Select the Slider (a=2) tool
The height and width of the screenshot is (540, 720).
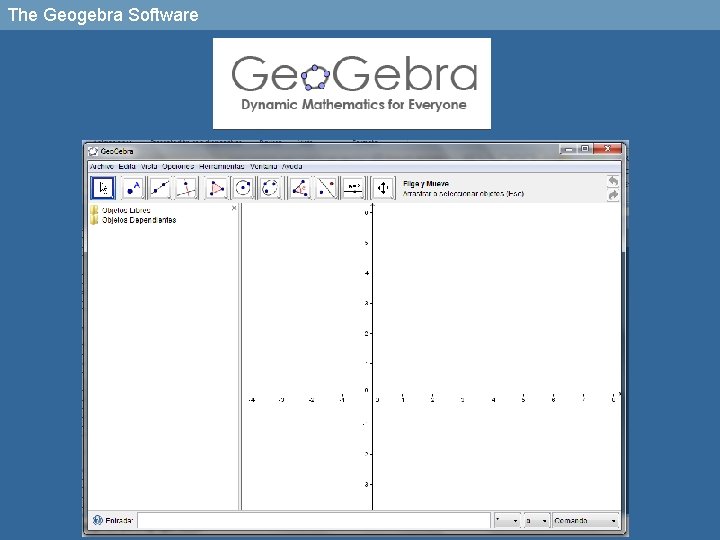(x=353, y=188)
